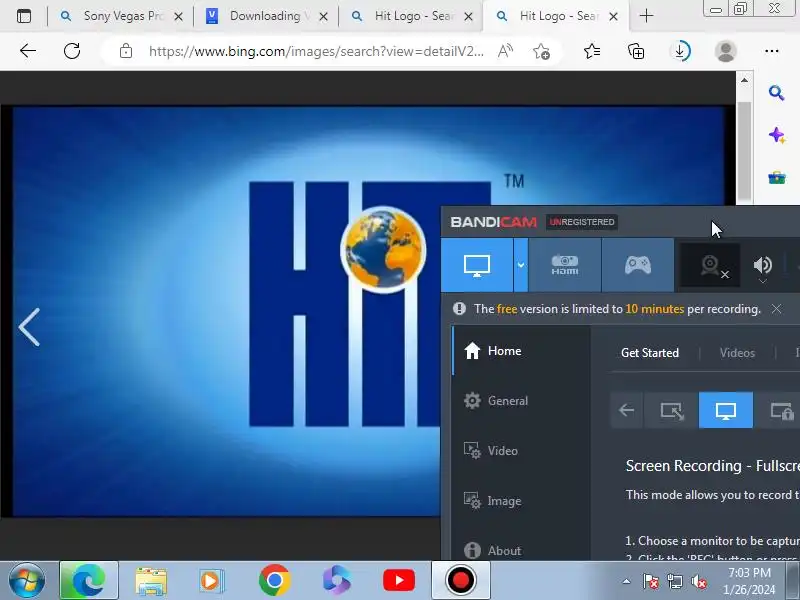The image size is (800, 600).
Task: Switch to Downloading tab
Action: click(x=268, y=16)
